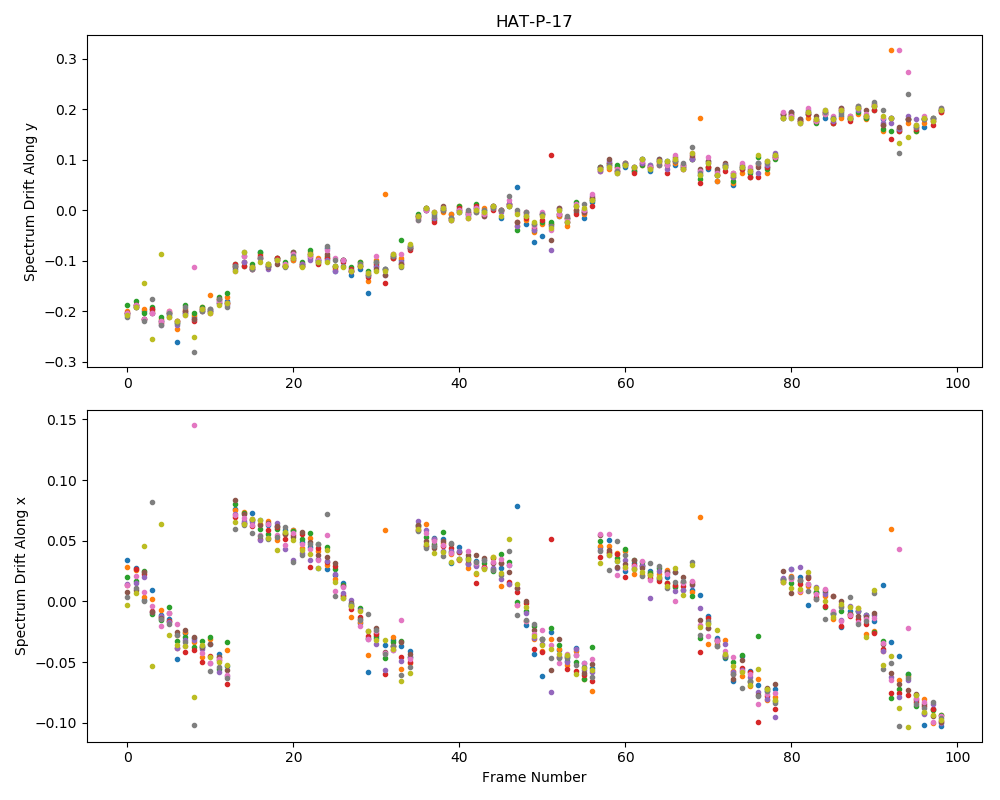Click the gray point at 0.082 near frame 3 in lower plot
This screenshot has width=1000, height=800.
[x=152, y=503]
